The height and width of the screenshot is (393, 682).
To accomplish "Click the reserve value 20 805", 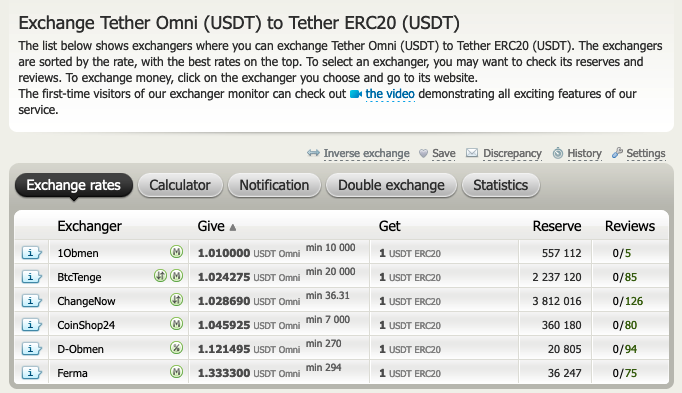I will (x=565, y=349).
